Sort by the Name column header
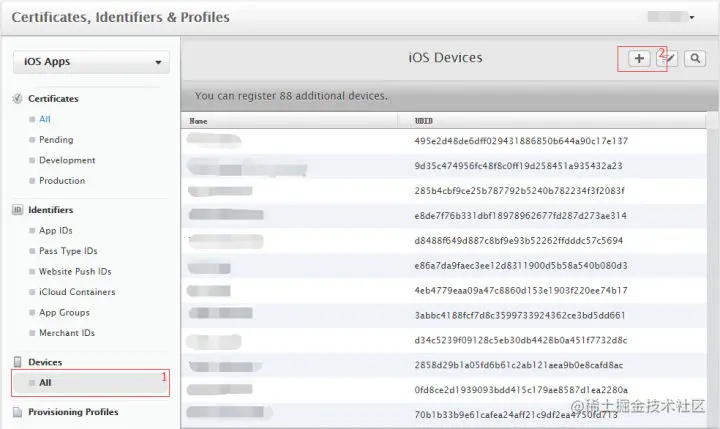The height and width of the screenshot is (429, 720). point(198,121)
